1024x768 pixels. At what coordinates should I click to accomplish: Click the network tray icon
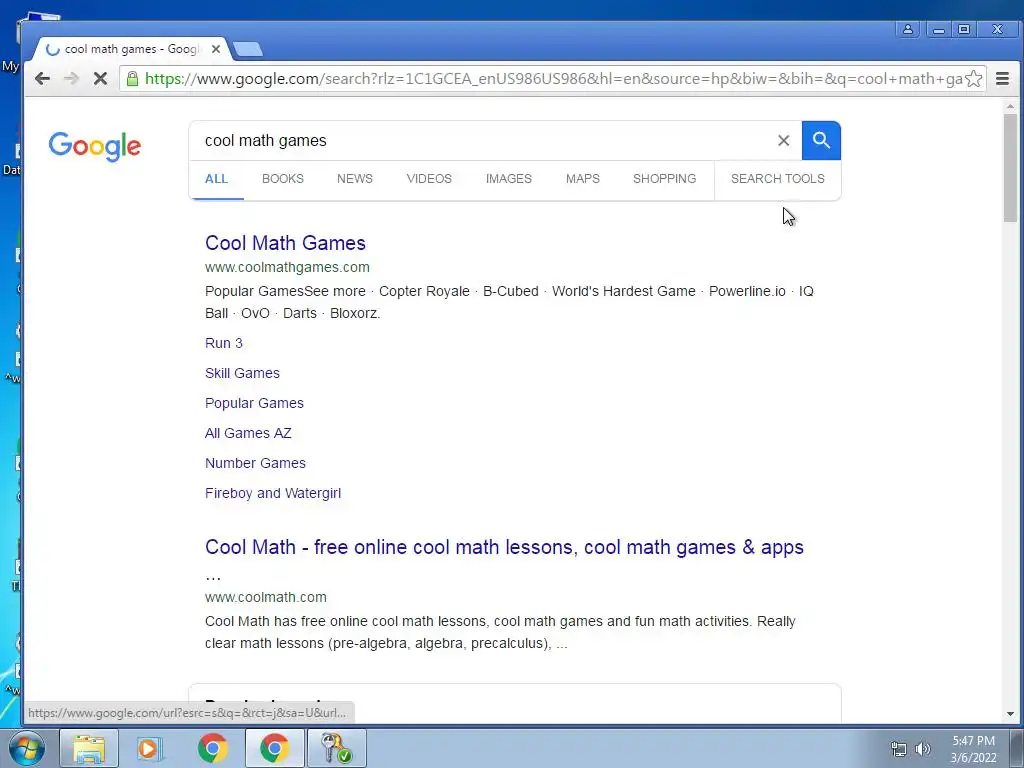[x=899, y=749]
